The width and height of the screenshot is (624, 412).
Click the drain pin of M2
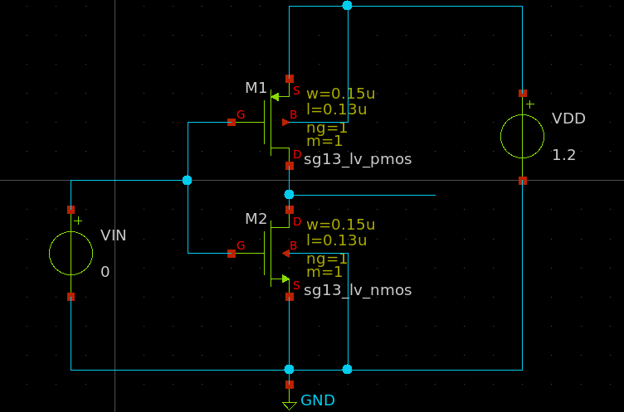click(289, 210)
